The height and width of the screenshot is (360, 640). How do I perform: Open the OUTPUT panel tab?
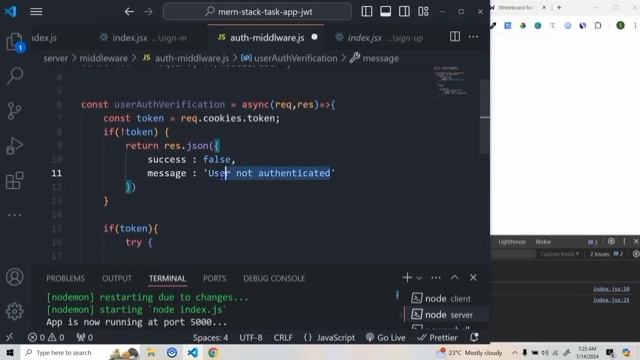(117, 278)
